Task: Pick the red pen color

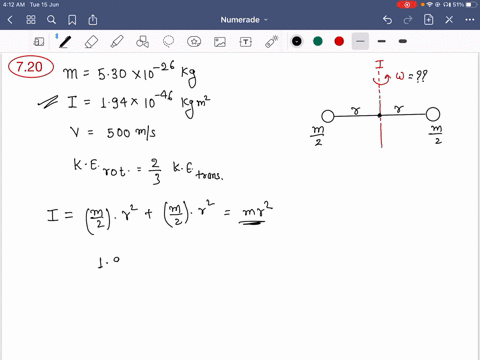Action: click(339, 41)
